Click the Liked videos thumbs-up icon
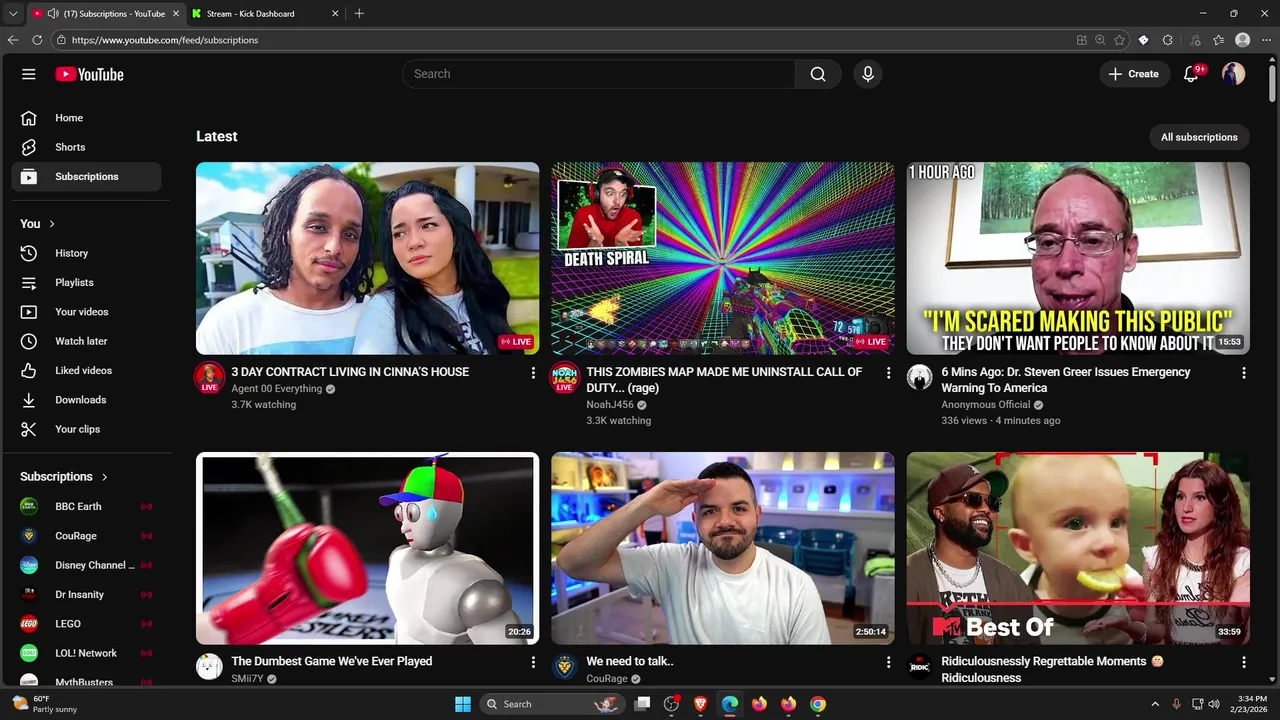This screenshot has width=1280, height=720. [x=29, y=370]
